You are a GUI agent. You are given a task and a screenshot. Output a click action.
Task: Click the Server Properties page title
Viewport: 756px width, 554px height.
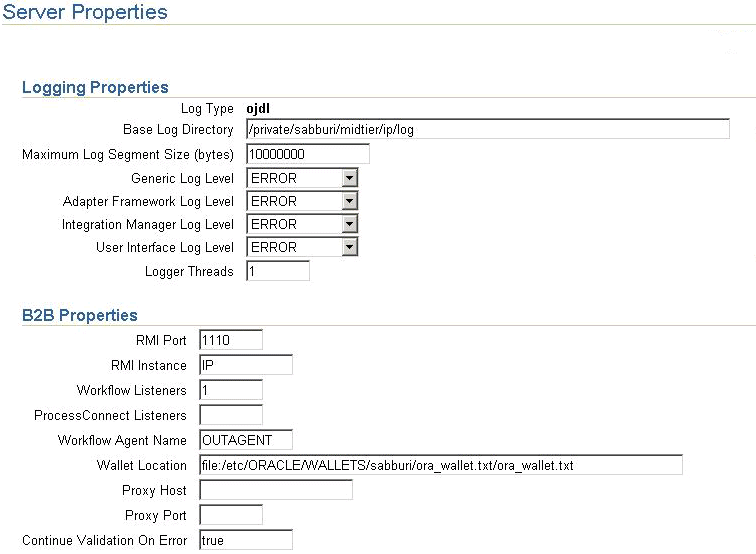85,12
